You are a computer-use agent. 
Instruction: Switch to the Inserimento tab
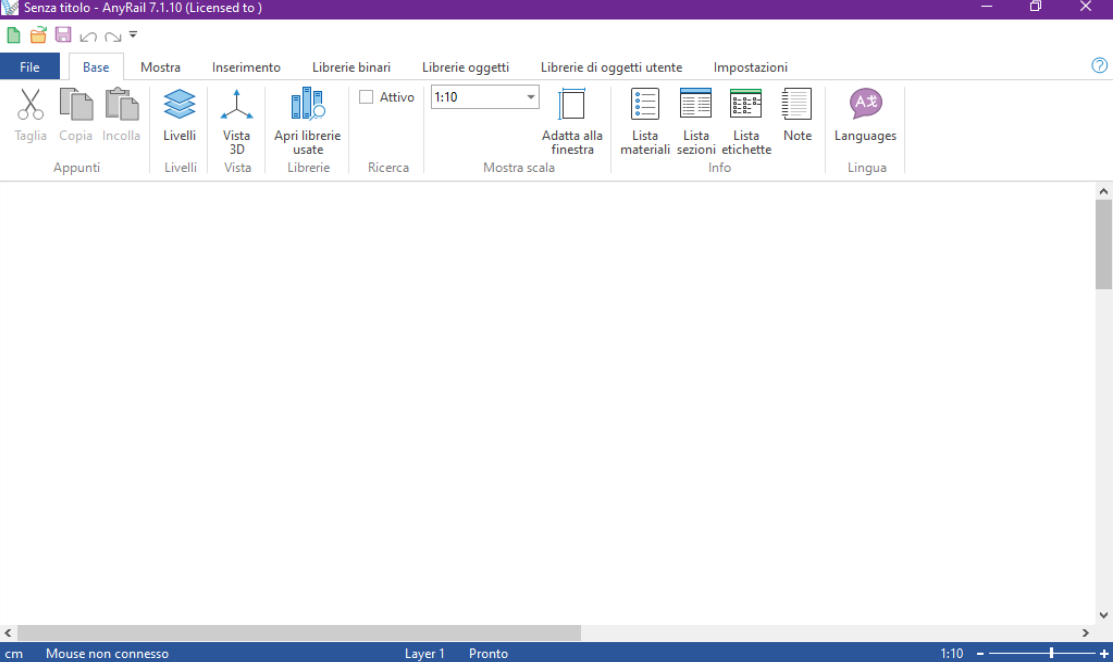click(246, 67)
